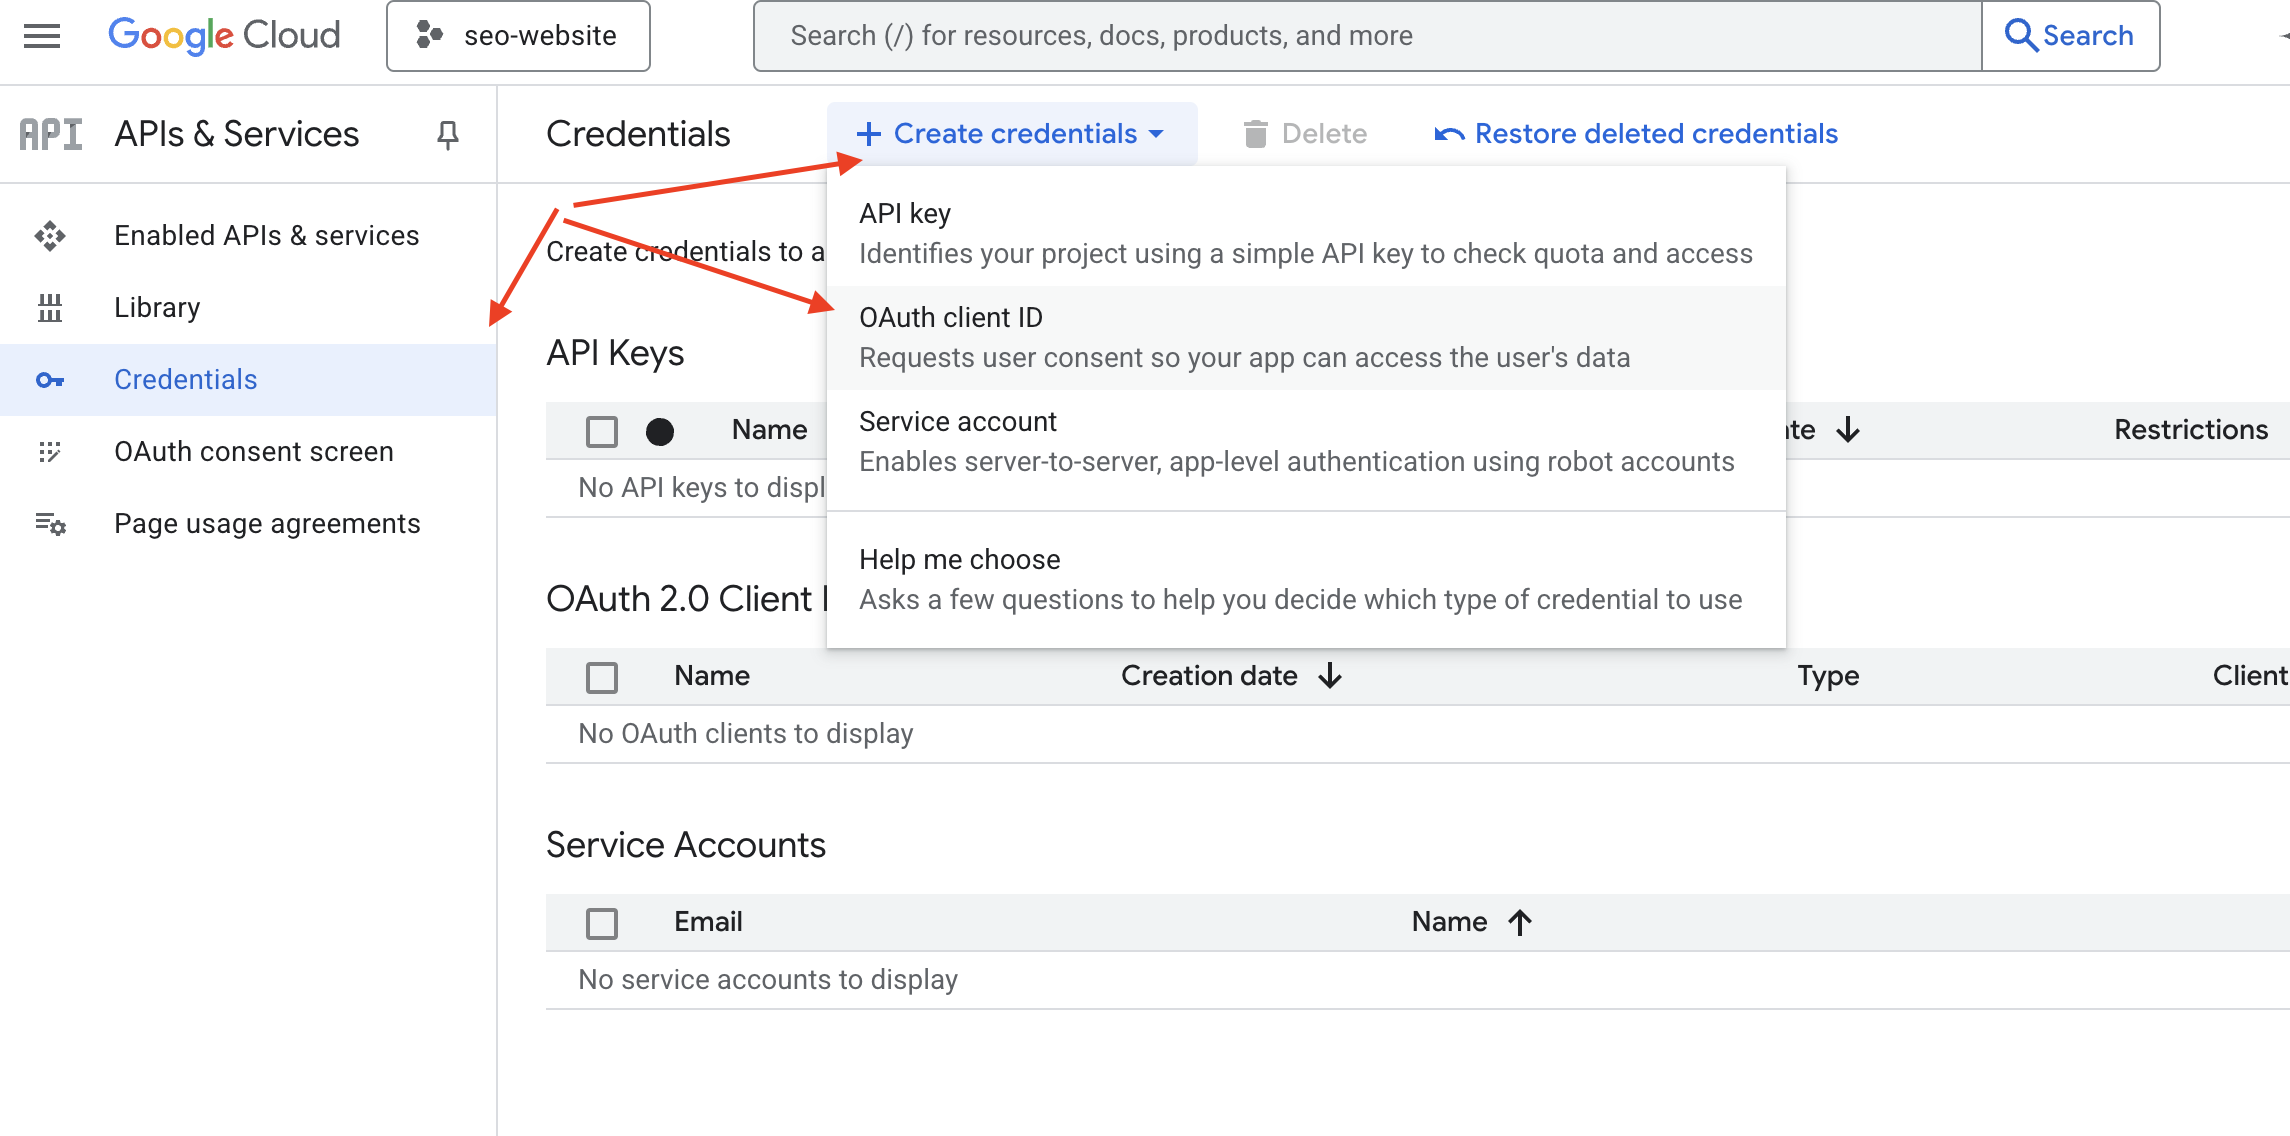Open Enabled APIs & services page
The image size is (2290, 1136).
(248, 236)
